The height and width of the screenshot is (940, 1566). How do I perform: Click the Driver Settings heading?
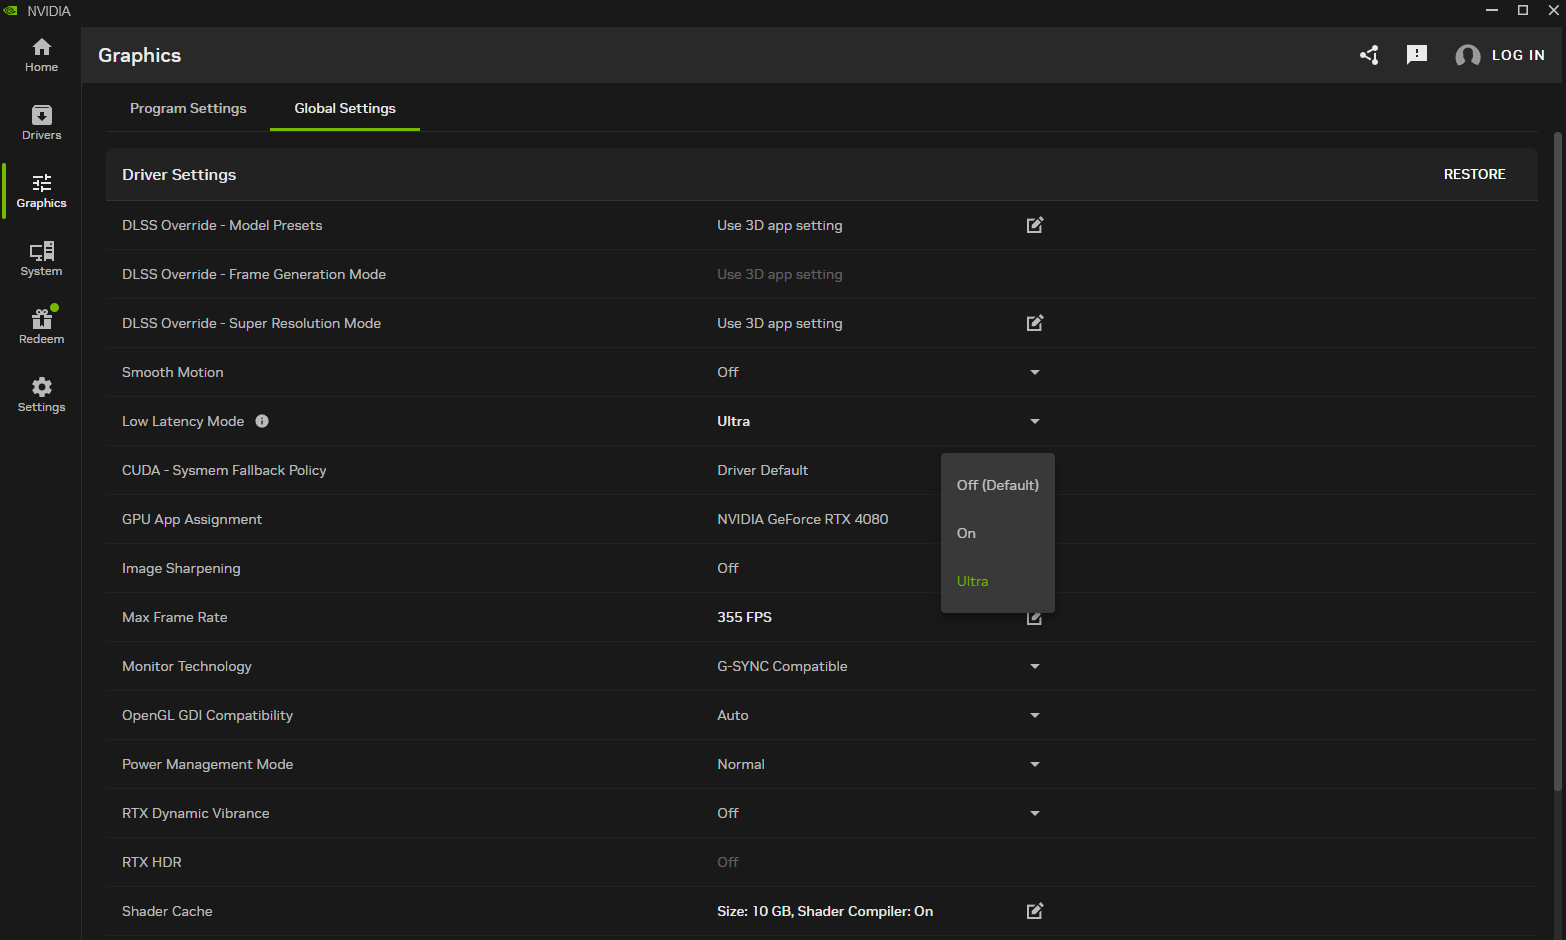point(179,174)
